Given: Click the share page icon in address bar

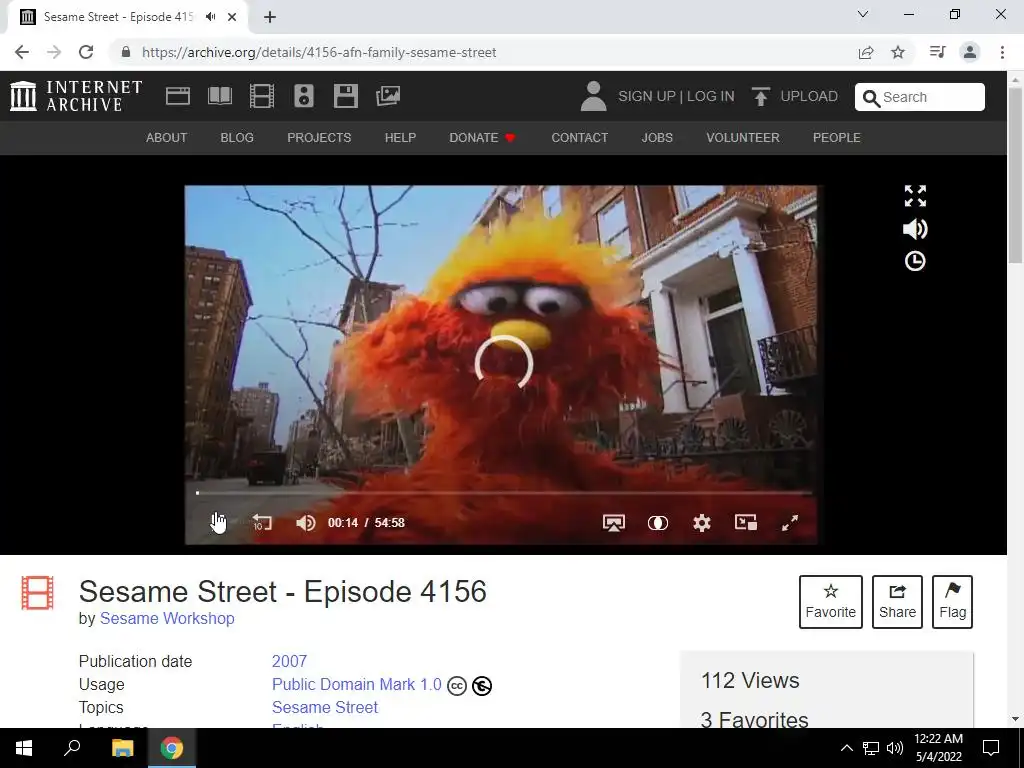Looking at the screenshot, I should [x=866, y=52].
